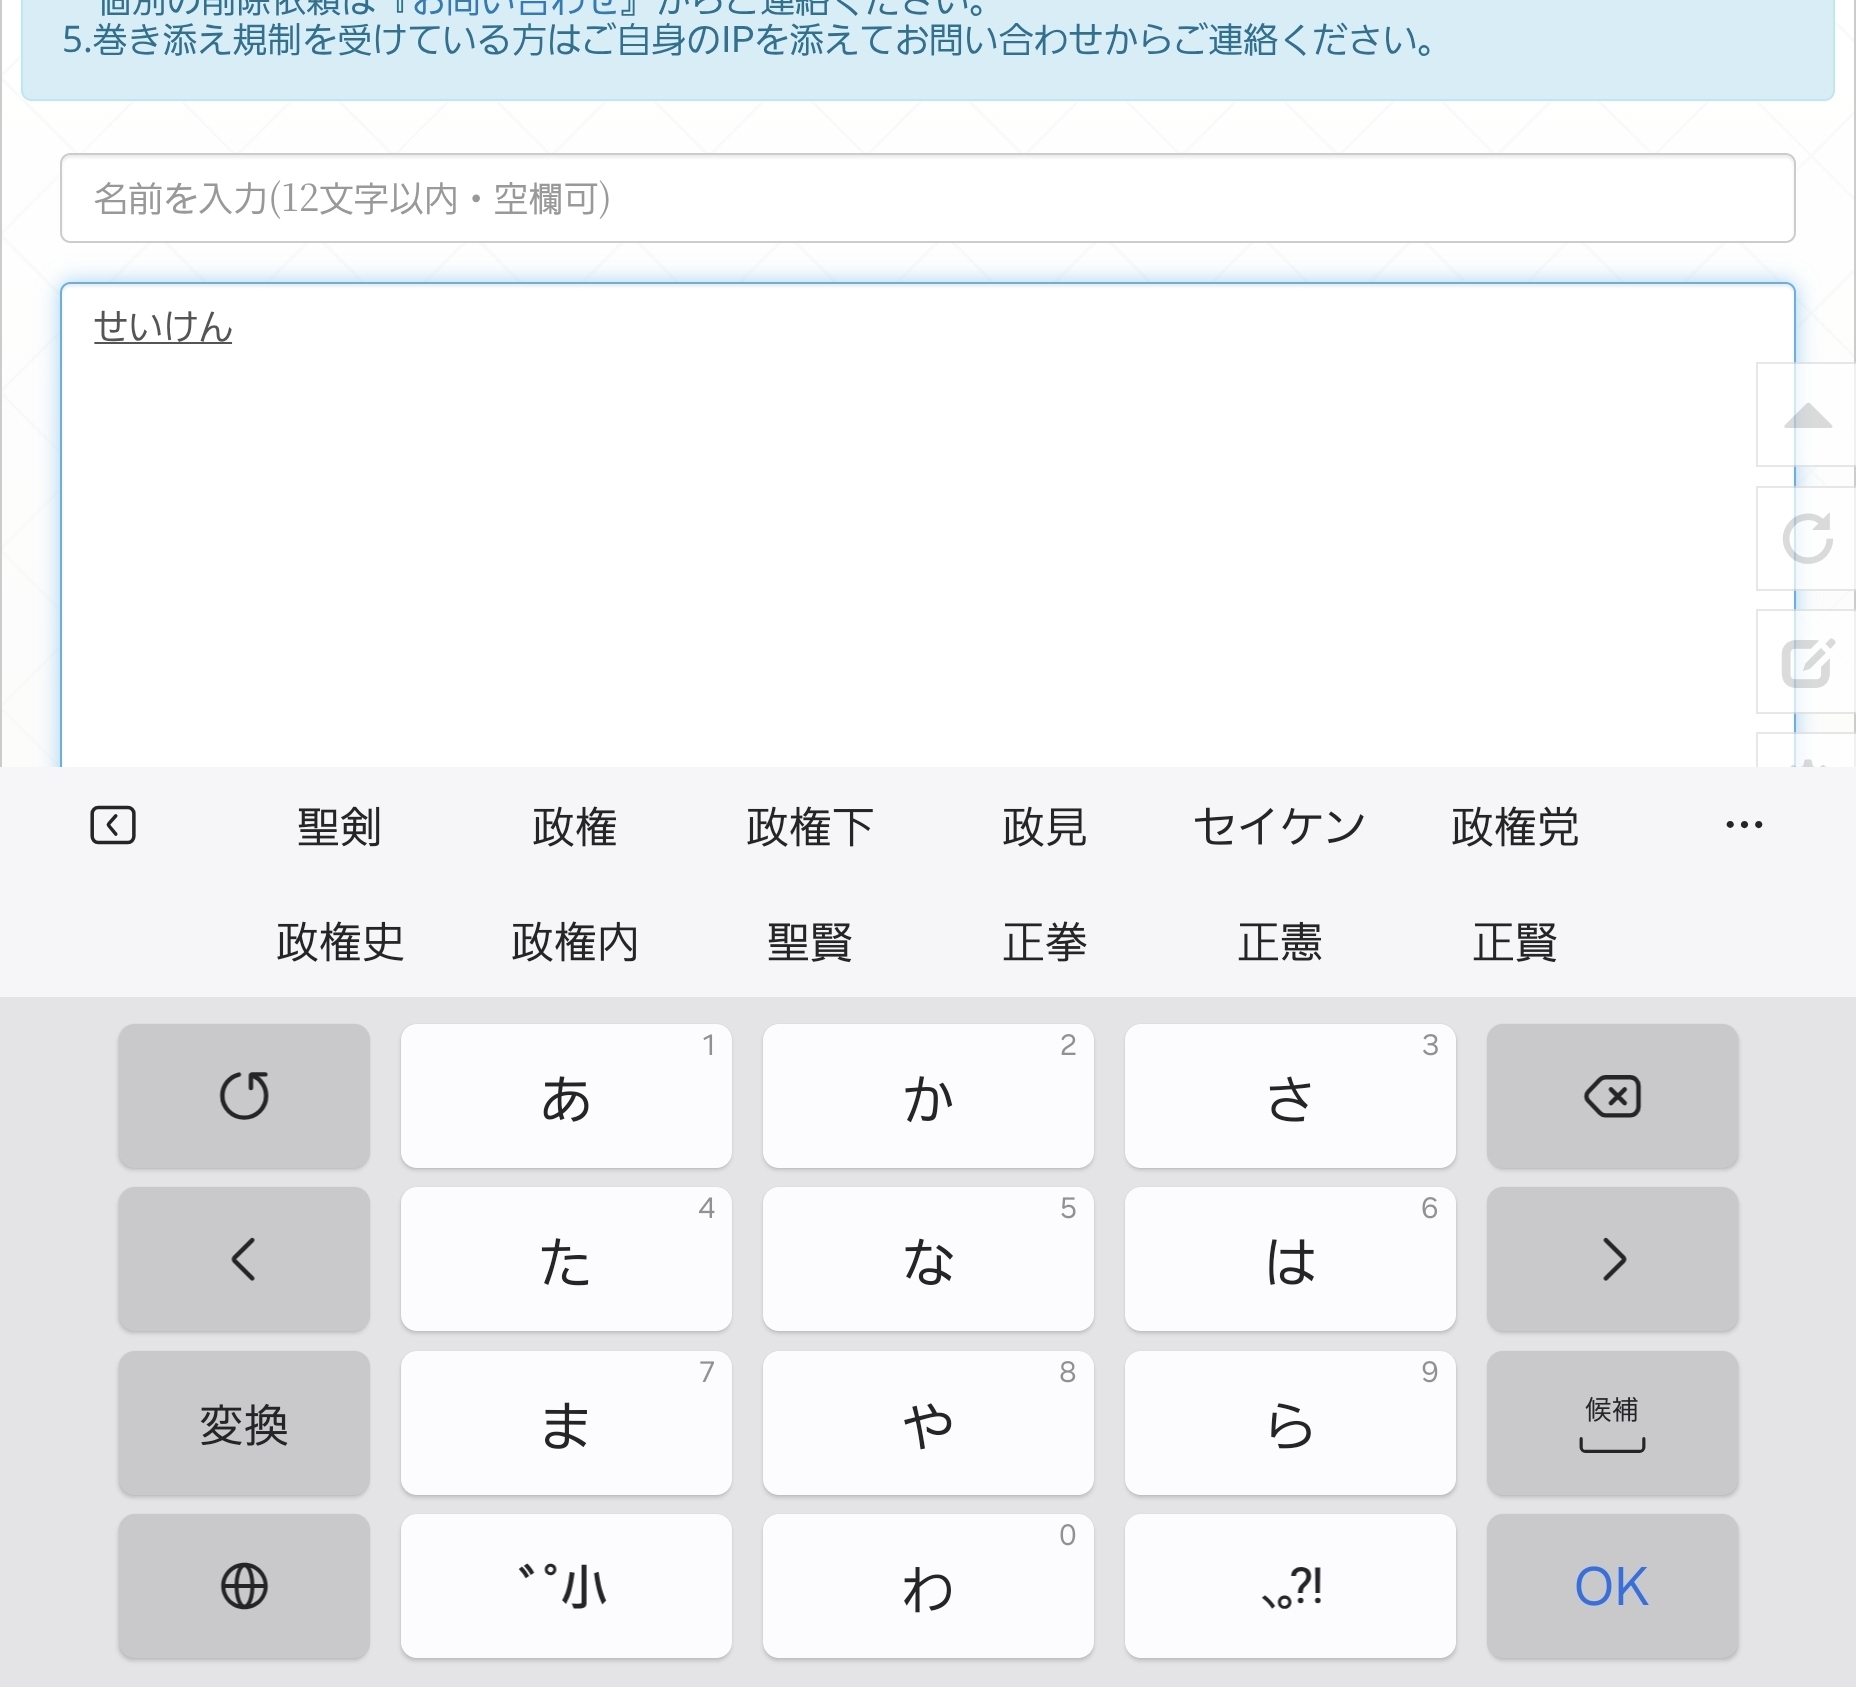Tap the scroll-to-top arrow button
This screenshot has height=1687, width=1856.
coord(1806,416)
